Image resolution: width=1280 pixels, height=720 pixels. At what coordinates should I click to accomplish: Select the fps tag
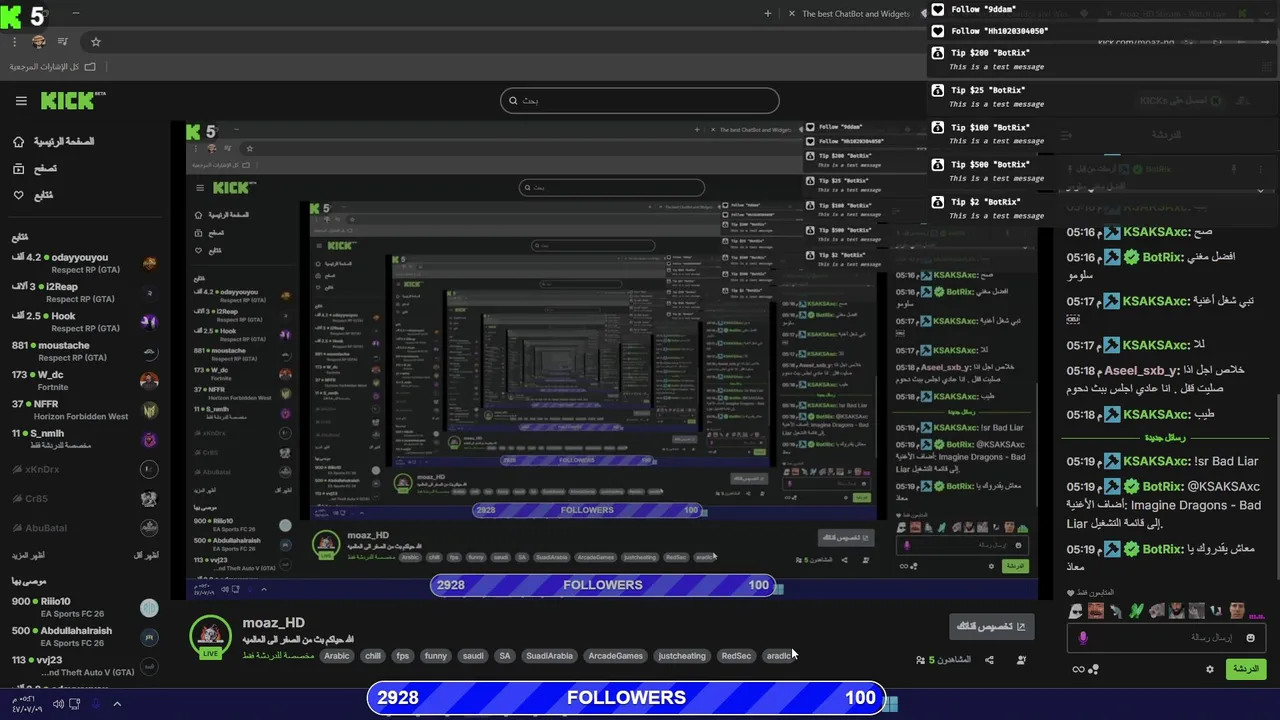pos(403,656)
